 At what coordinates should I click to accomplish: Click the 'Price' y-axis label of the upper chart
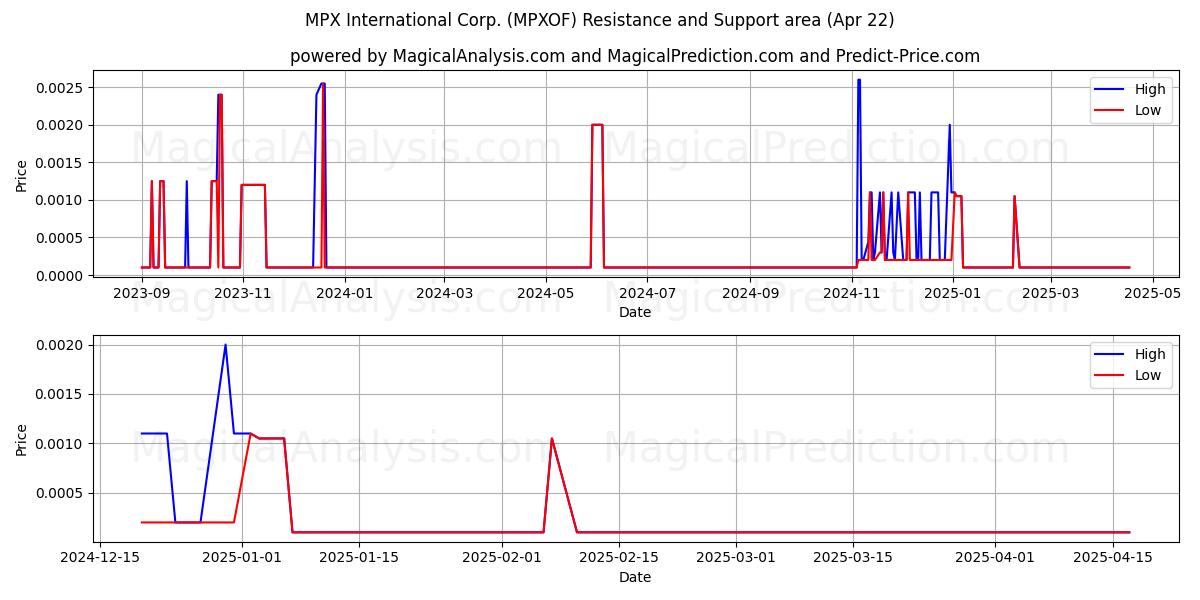(22, 174)
